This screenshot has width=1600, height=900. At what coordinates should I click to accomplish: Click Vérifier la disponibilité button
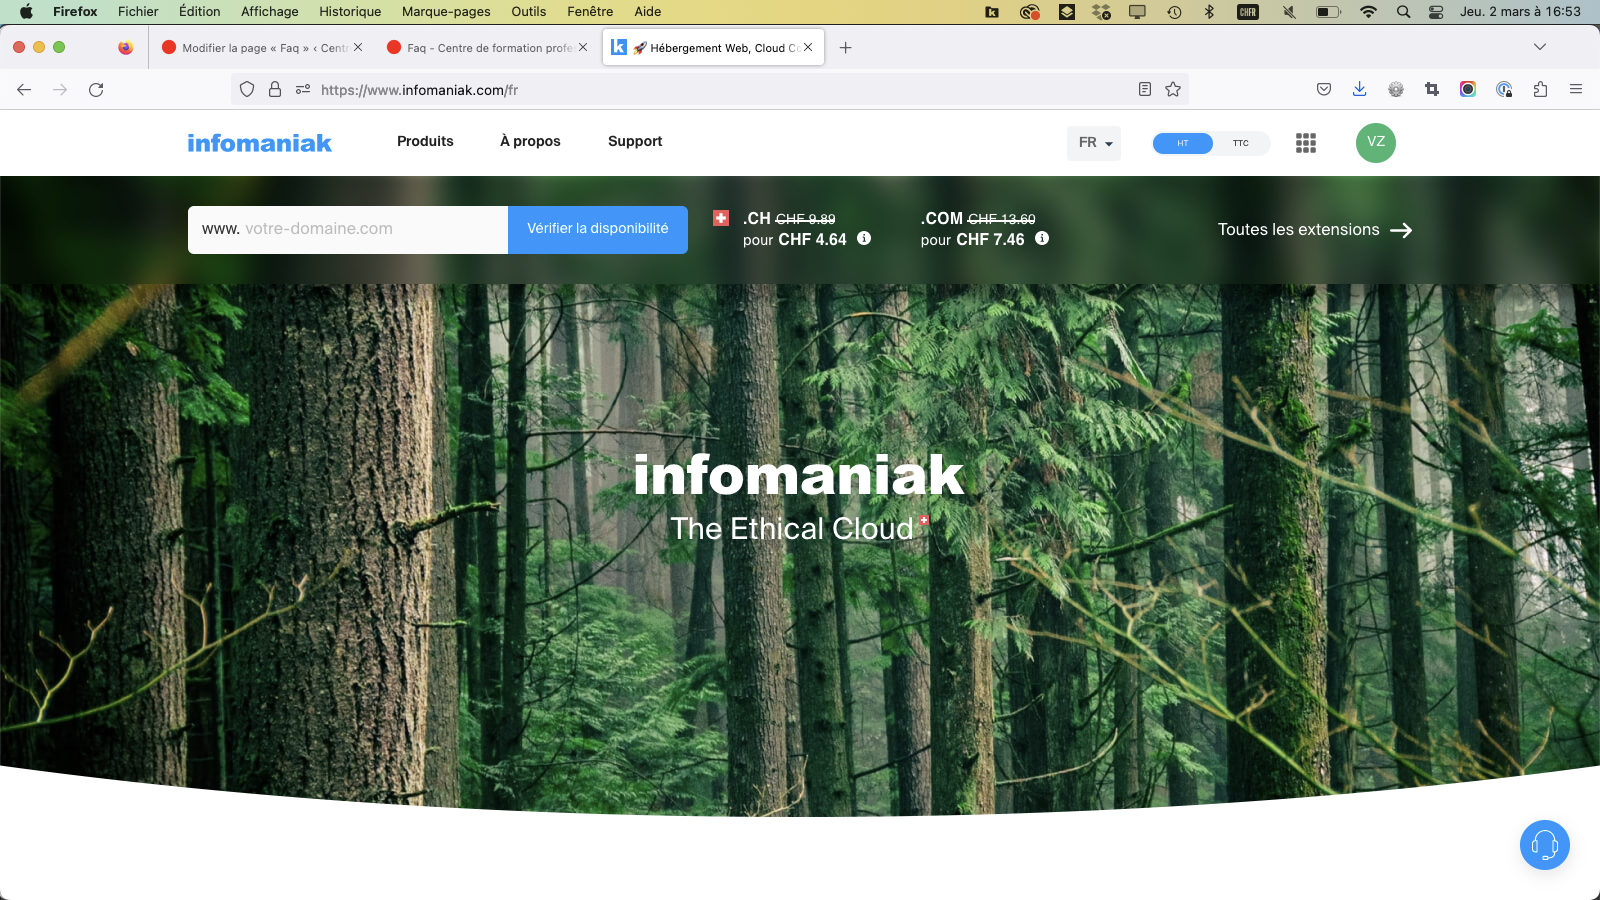[598, 229]
